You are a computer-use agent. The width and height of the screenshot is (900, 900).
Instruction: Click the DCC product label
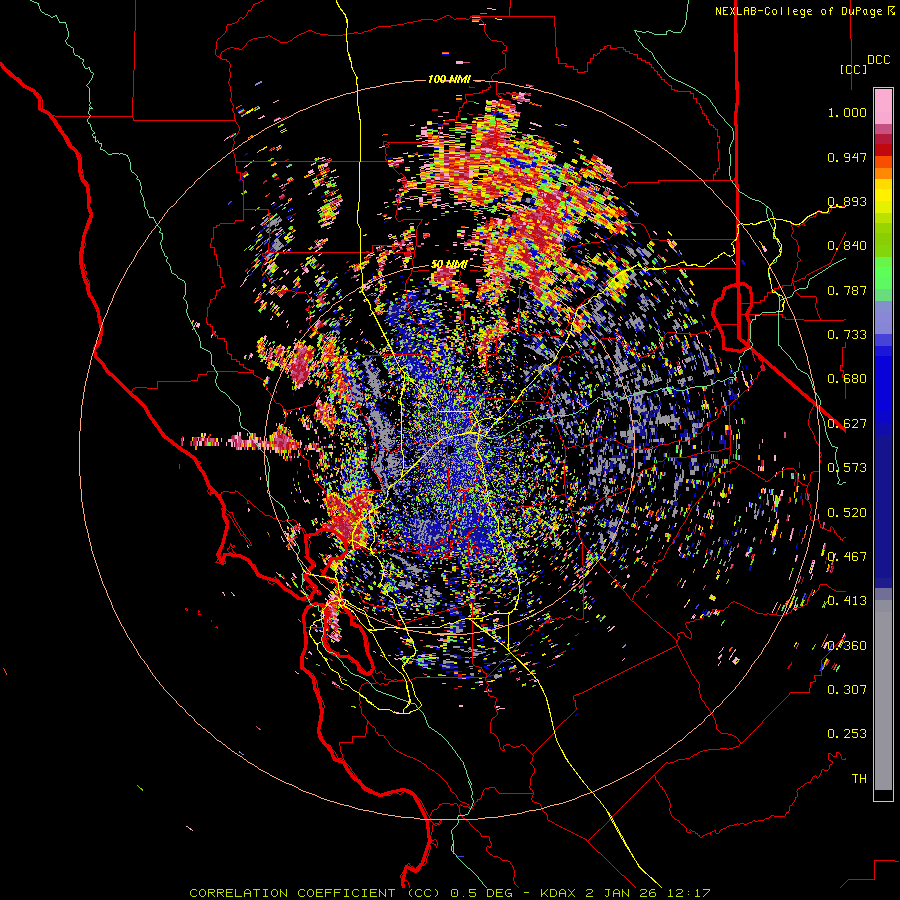click(879, 60)
